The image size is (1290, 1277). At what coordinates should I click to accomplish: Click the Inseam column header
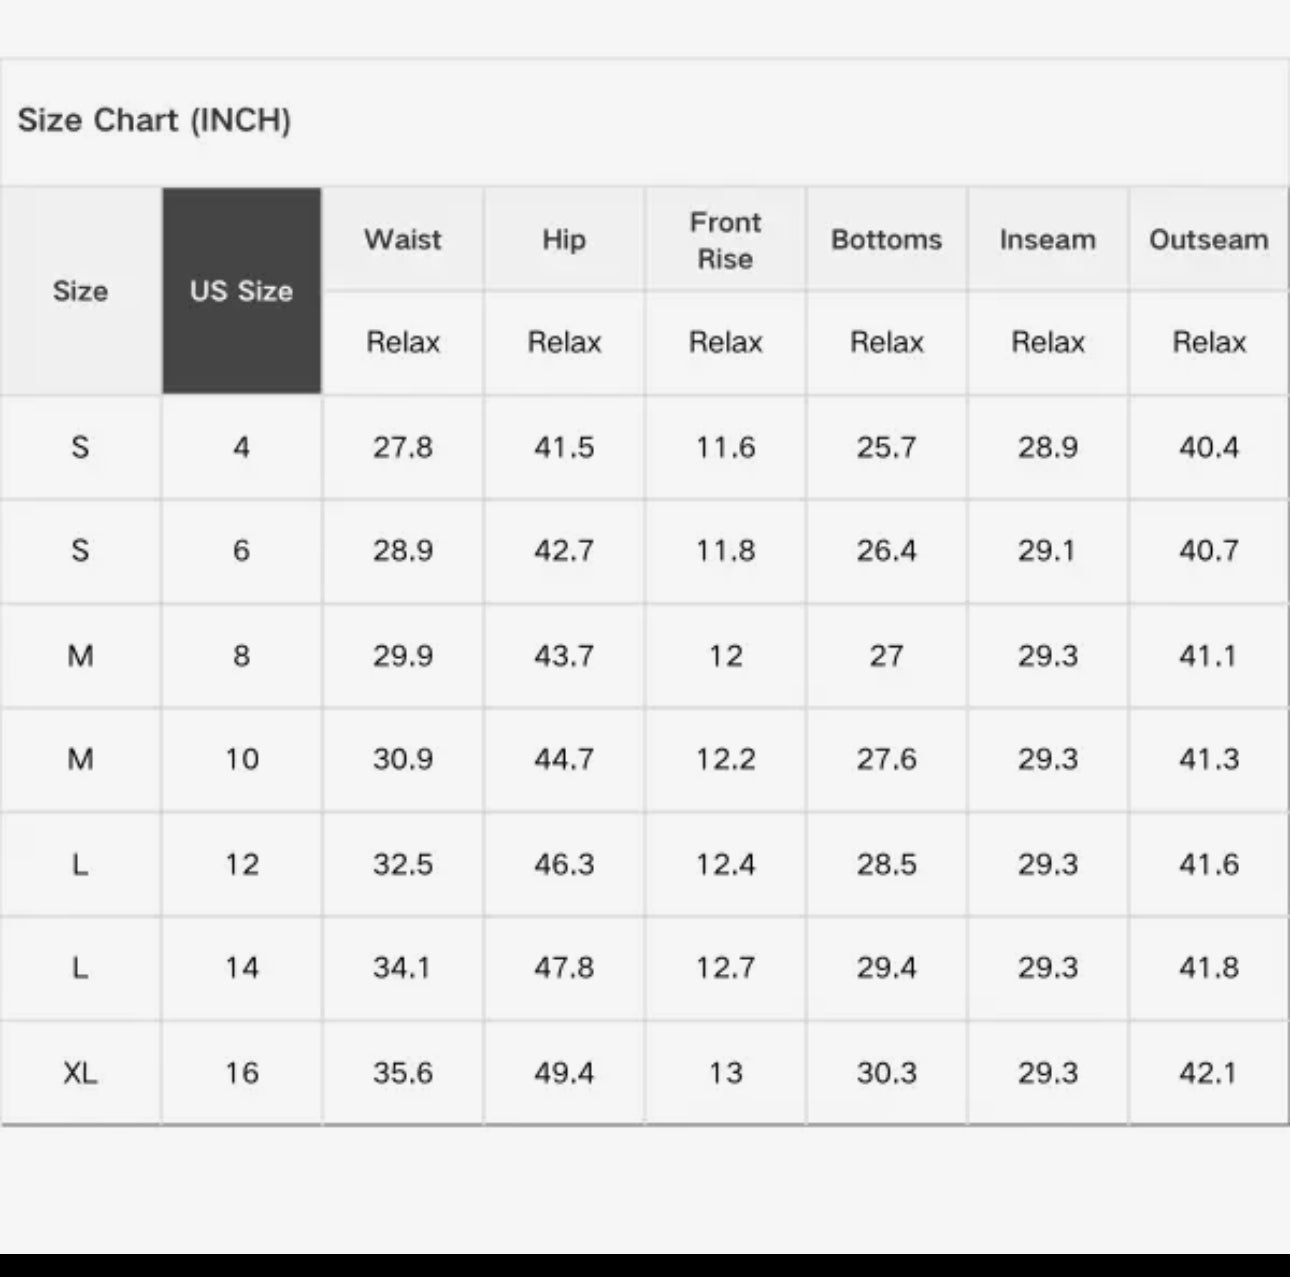(1047, 240)
